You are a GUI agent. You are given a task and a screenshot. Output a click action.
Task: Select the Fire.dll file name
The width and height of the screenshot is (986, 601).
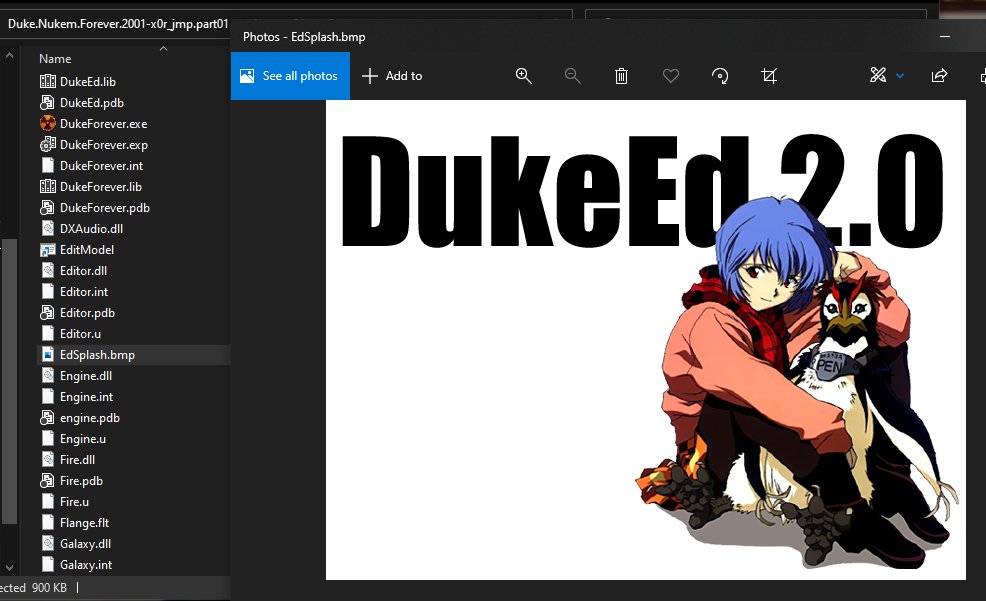pyautogui.click(x=77, y=460)
